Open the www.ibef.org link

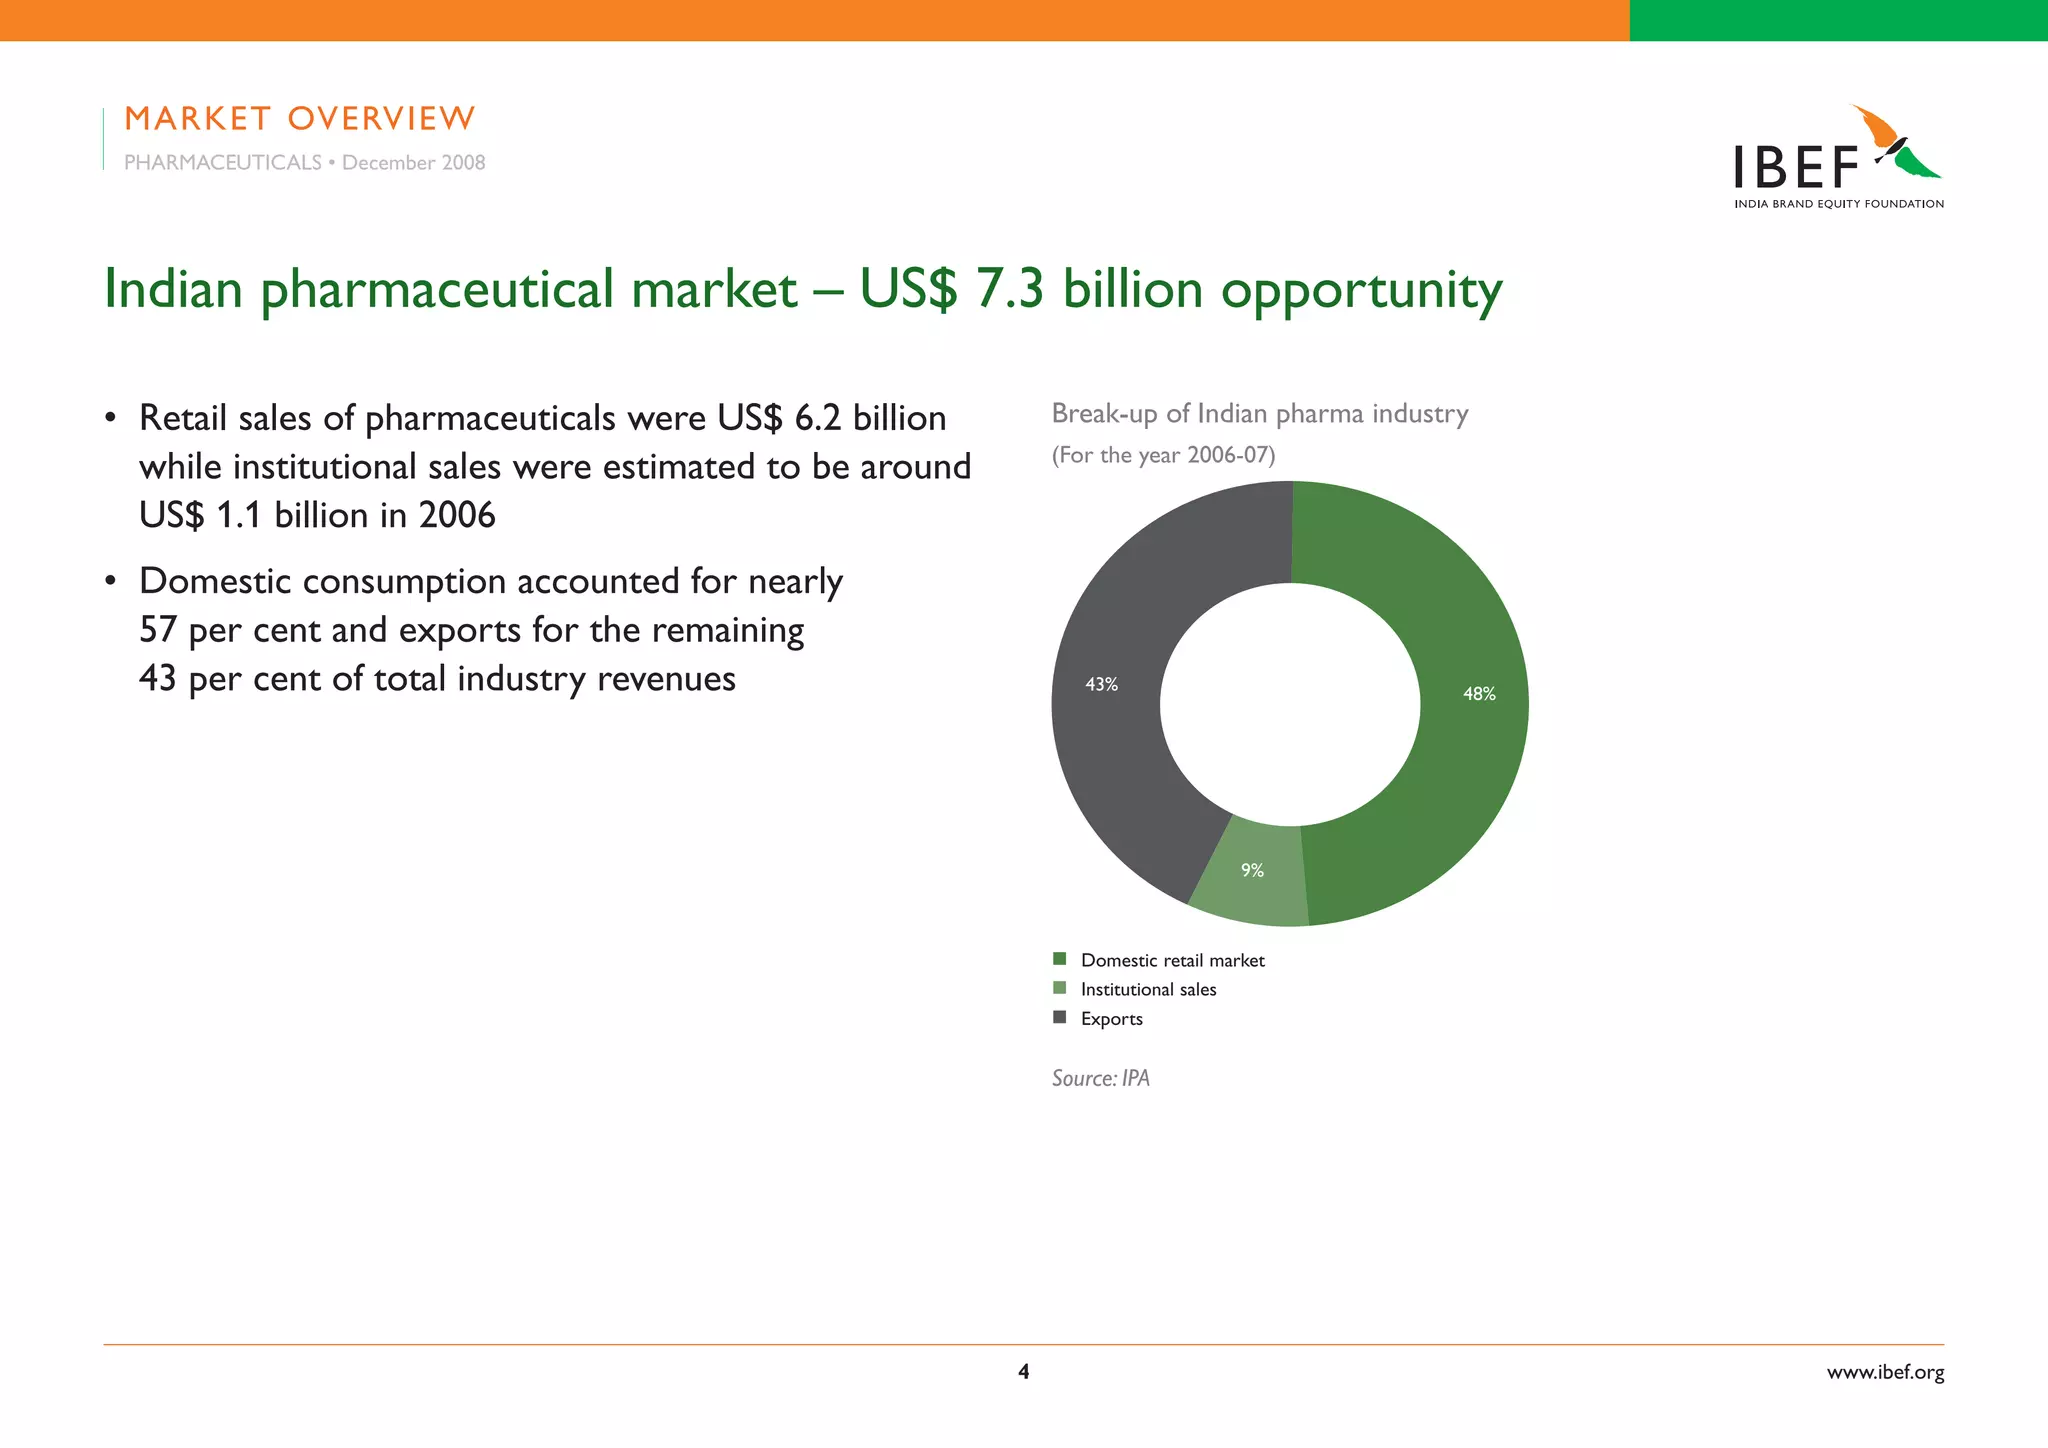[1885, 1372]
